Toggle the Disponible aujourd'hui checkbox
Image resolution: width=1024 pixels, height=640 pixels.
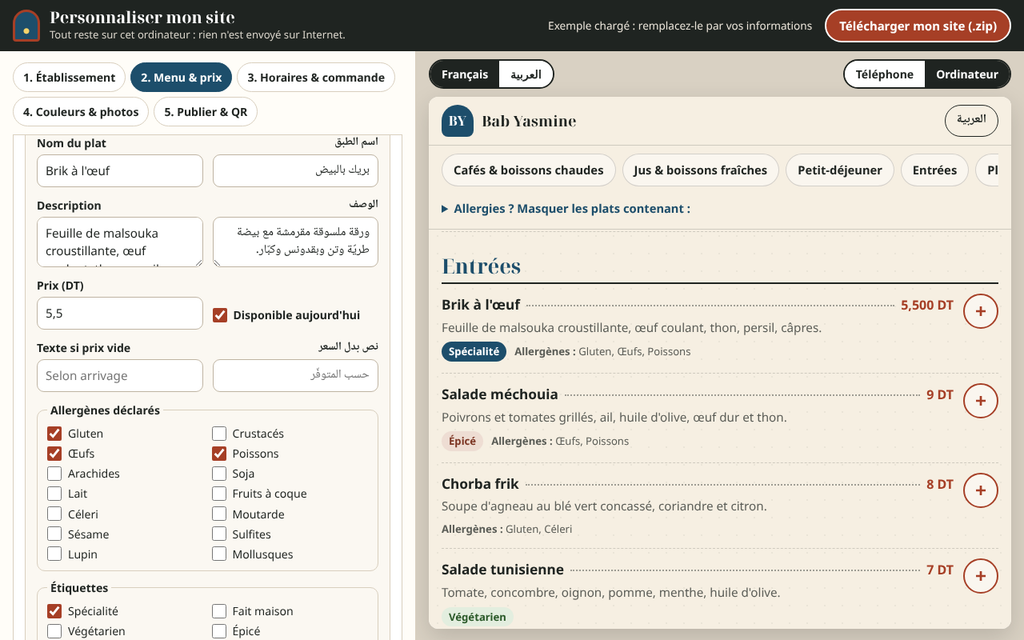click(220, 315)
